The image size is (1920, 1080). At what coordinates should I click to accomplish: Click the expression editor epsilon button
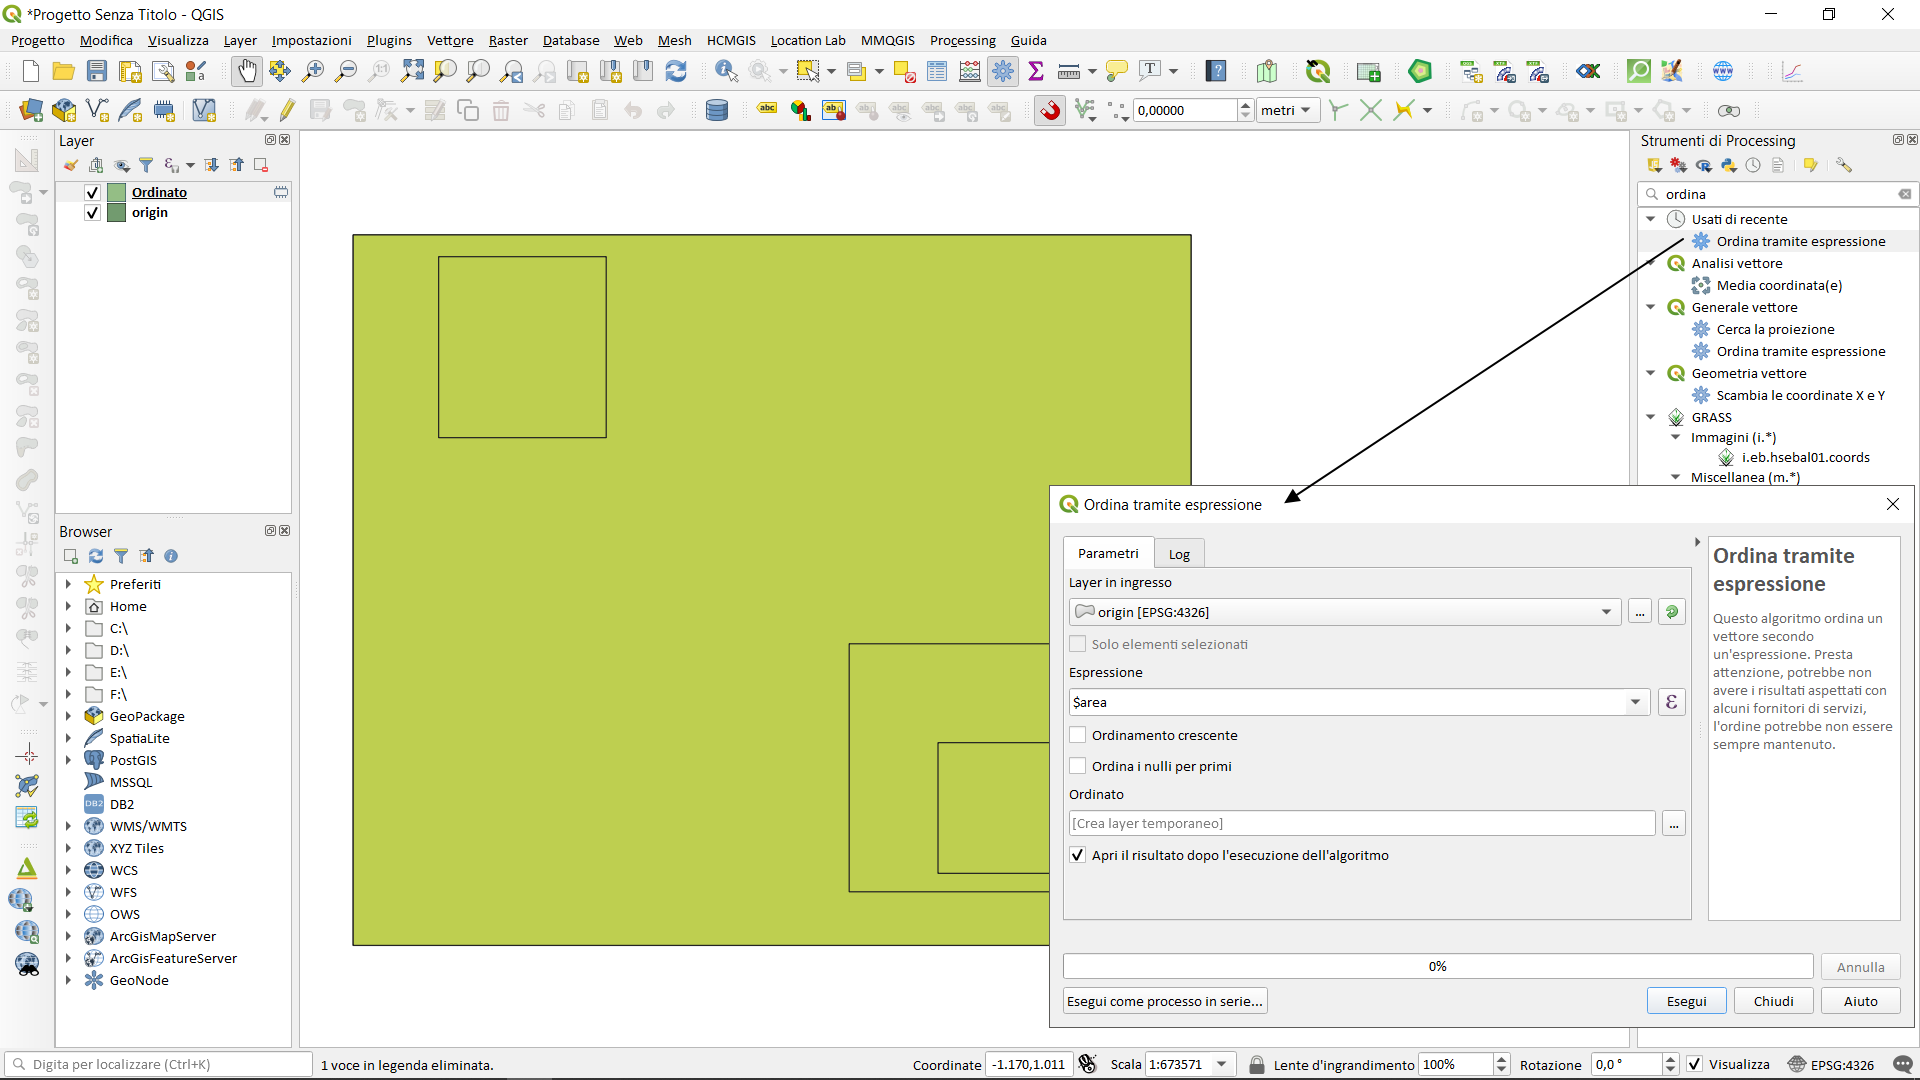point(1671,702)
